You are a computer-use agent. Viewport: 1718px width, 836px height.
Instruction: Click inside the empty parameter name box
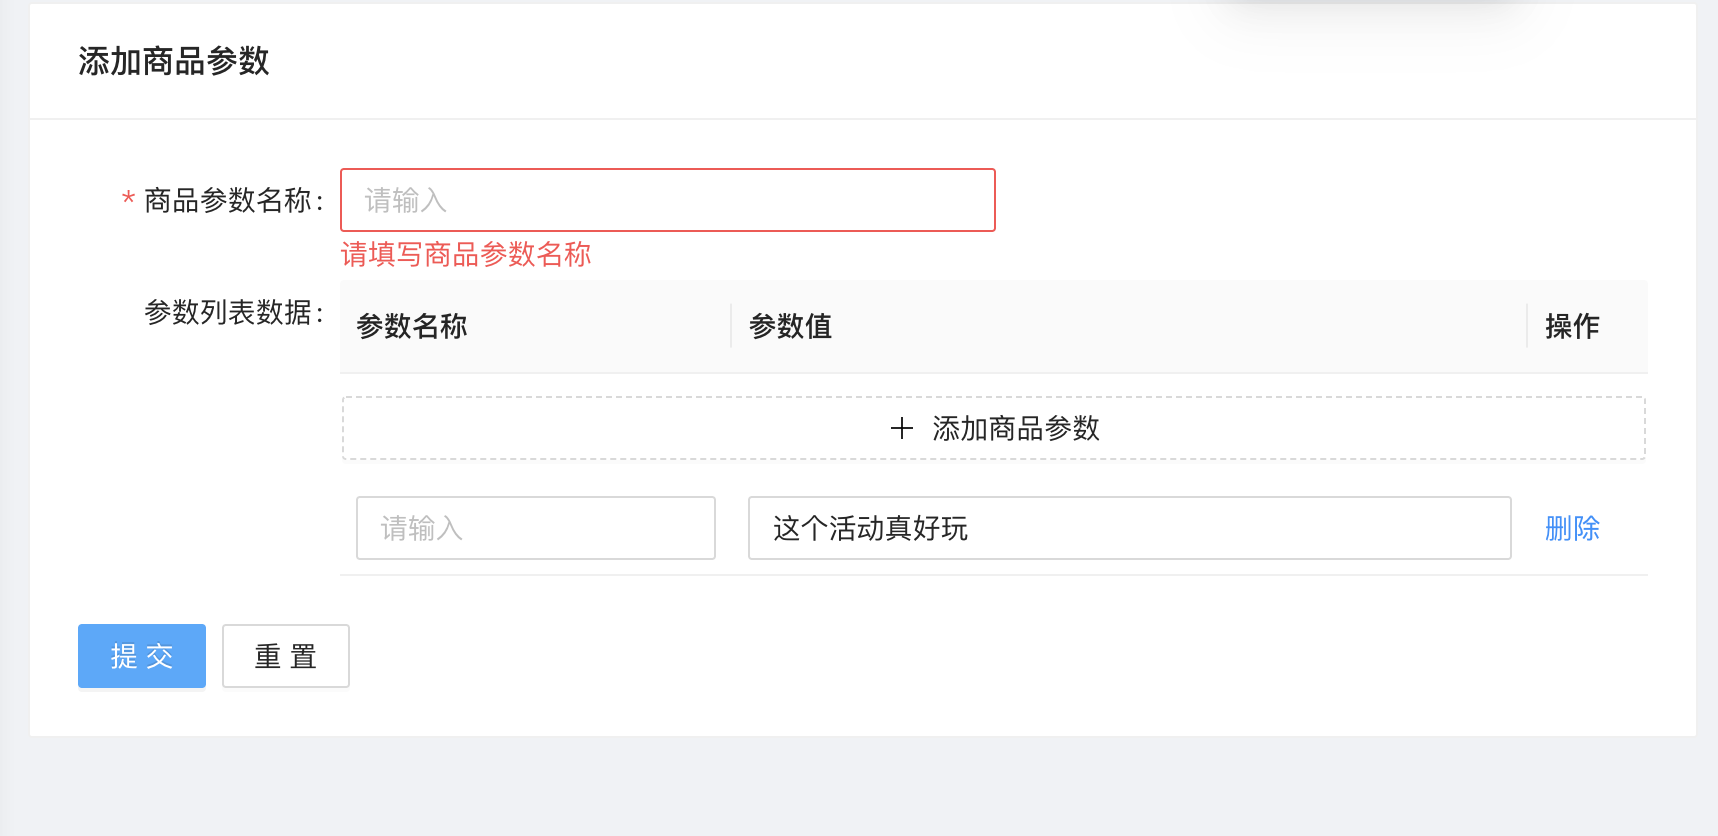[x=535, y=528]
